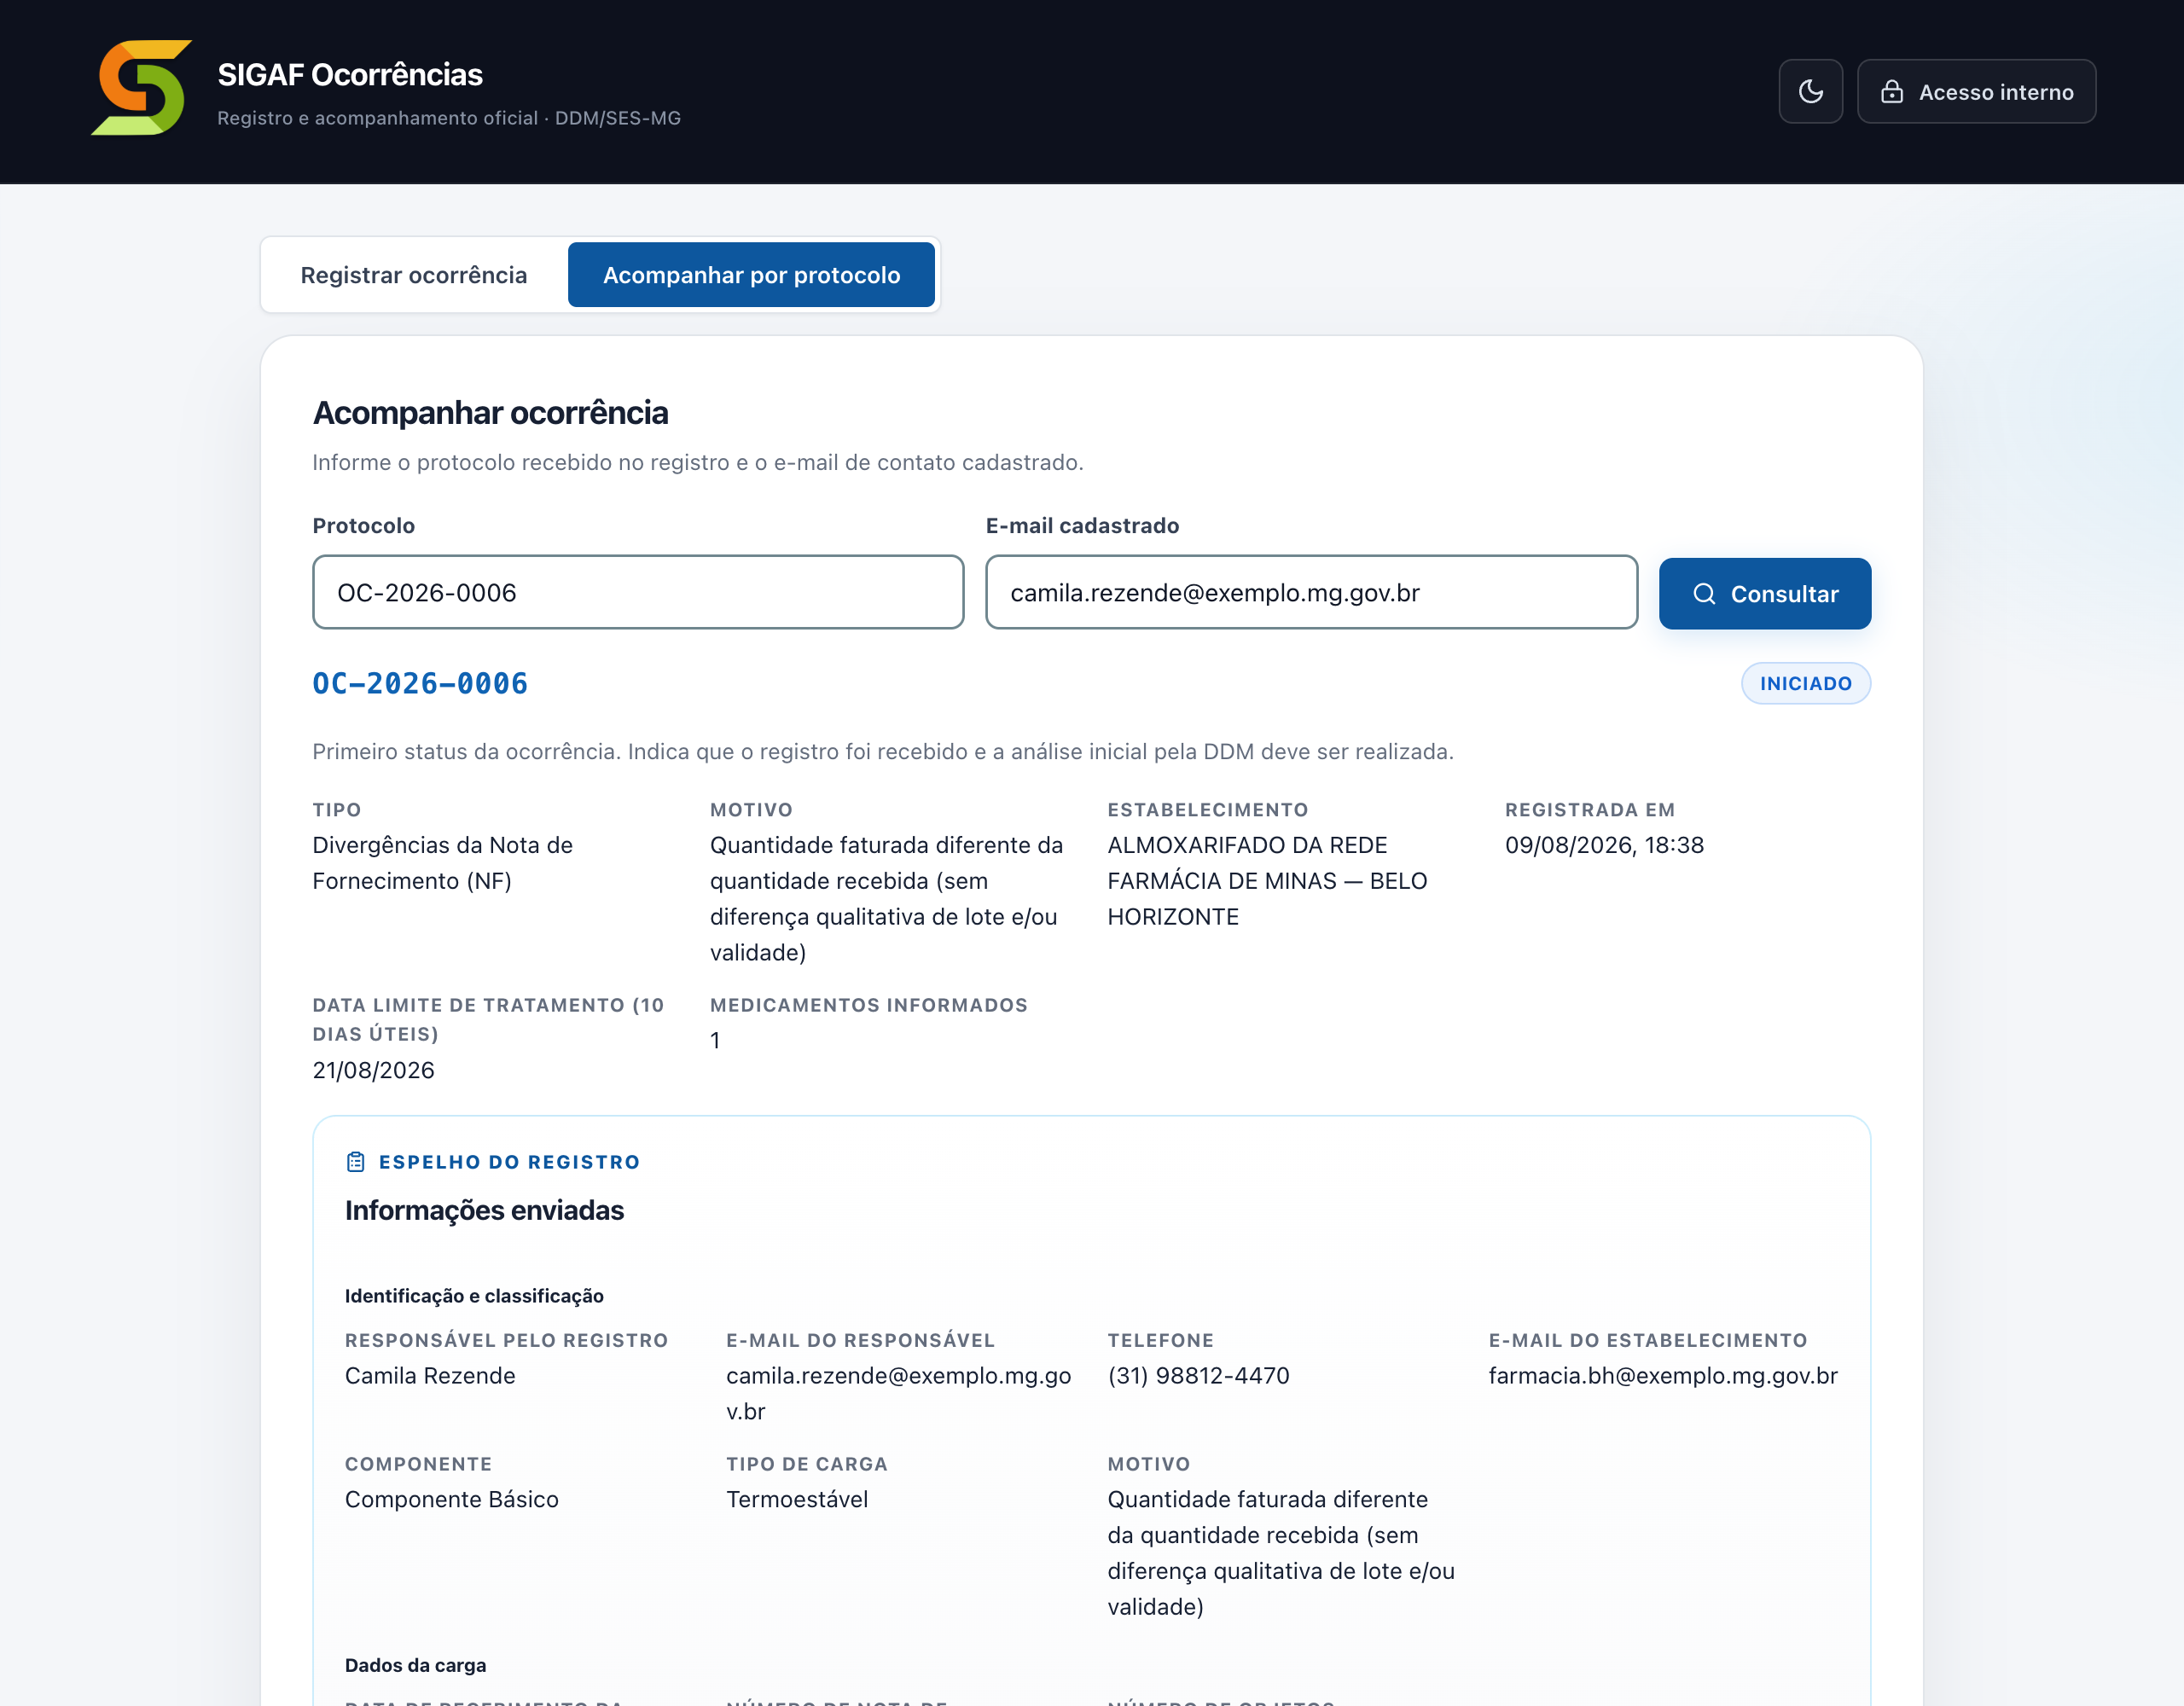
Task: Click Informações enviadas heading
Action: point(484,1211)
